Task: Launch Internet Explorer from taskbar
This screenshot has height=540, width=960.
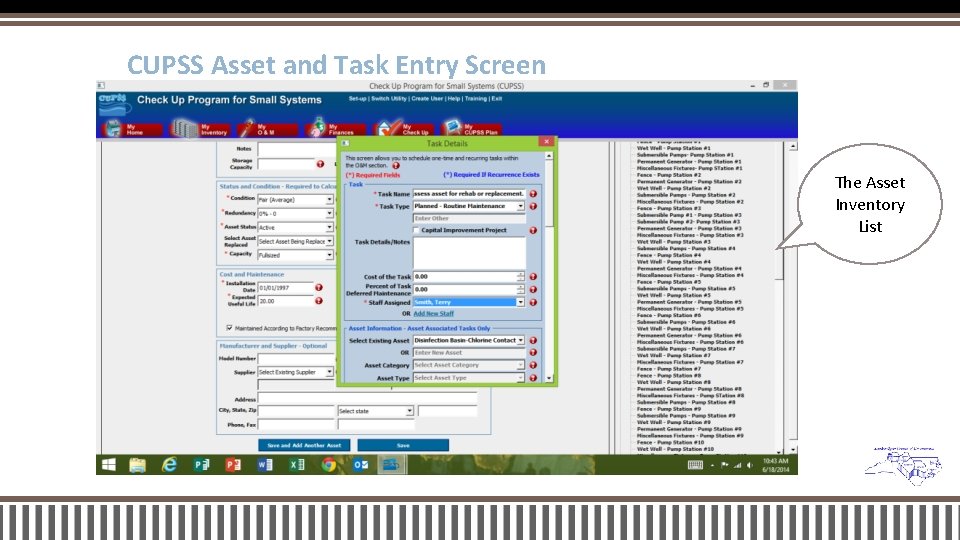Action: [170, 465]
